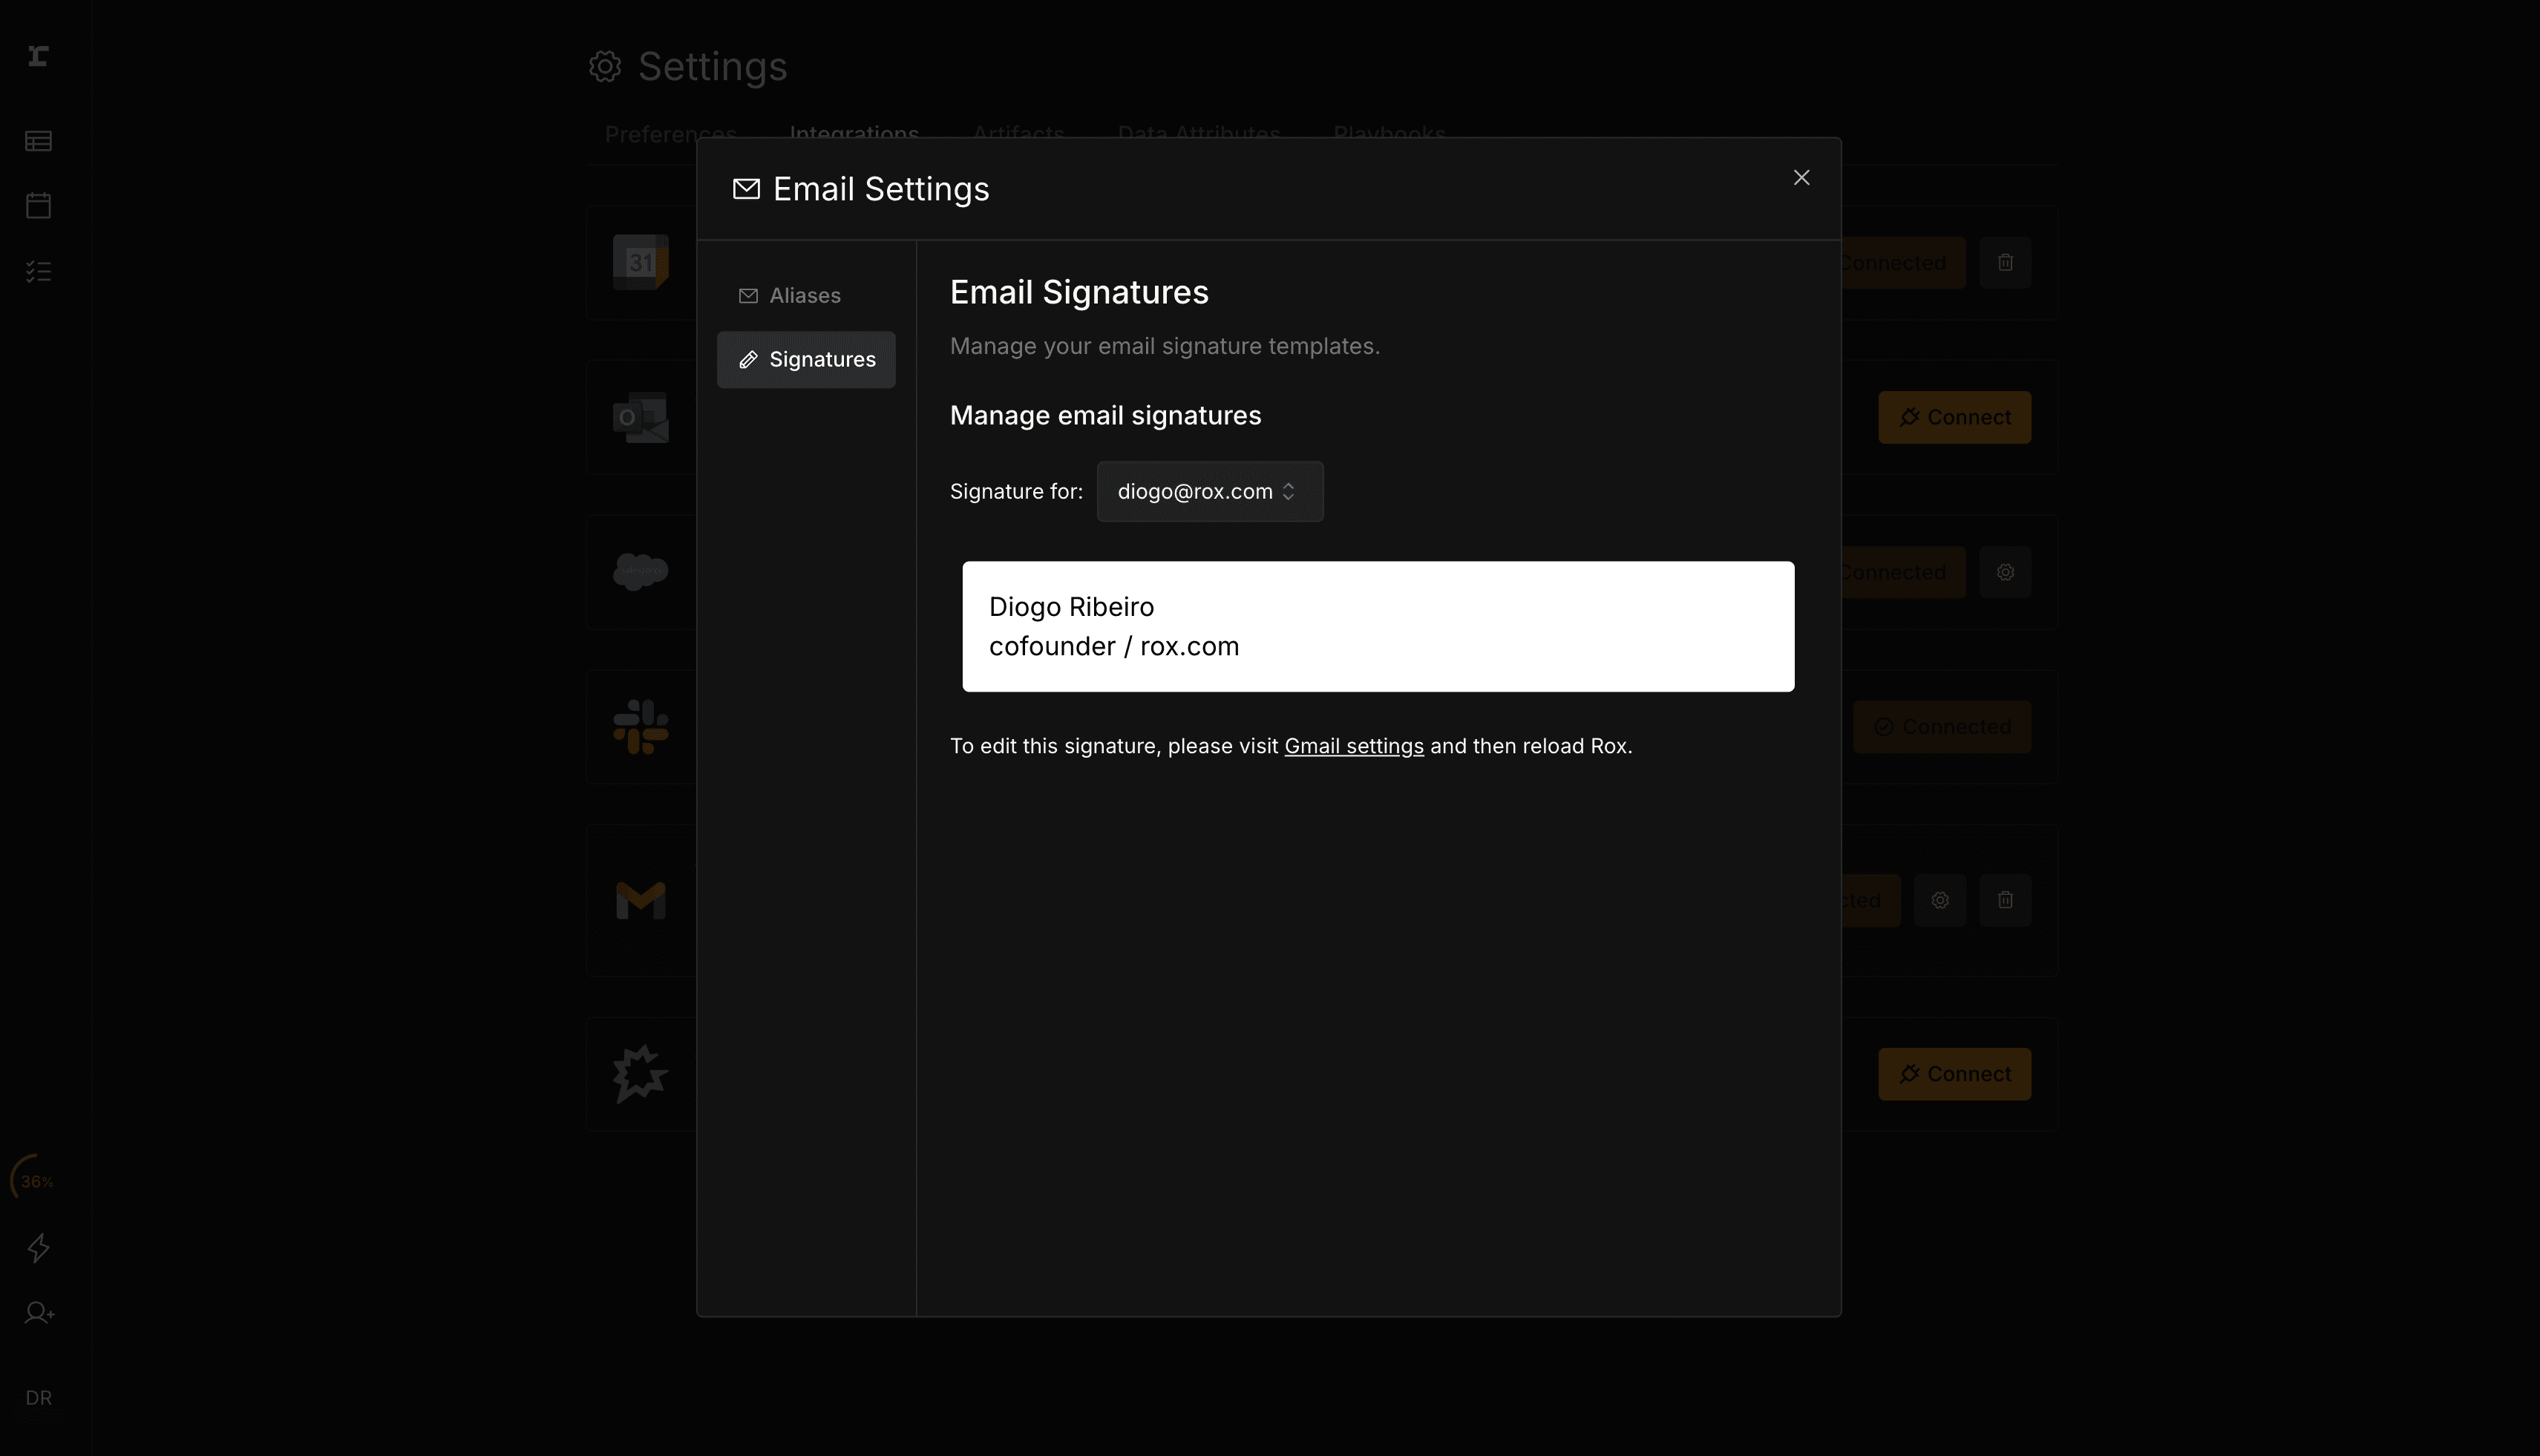Click the Gmail integration gear icon
This screenshot has height=1456, width=2540.
point(1939,900)
